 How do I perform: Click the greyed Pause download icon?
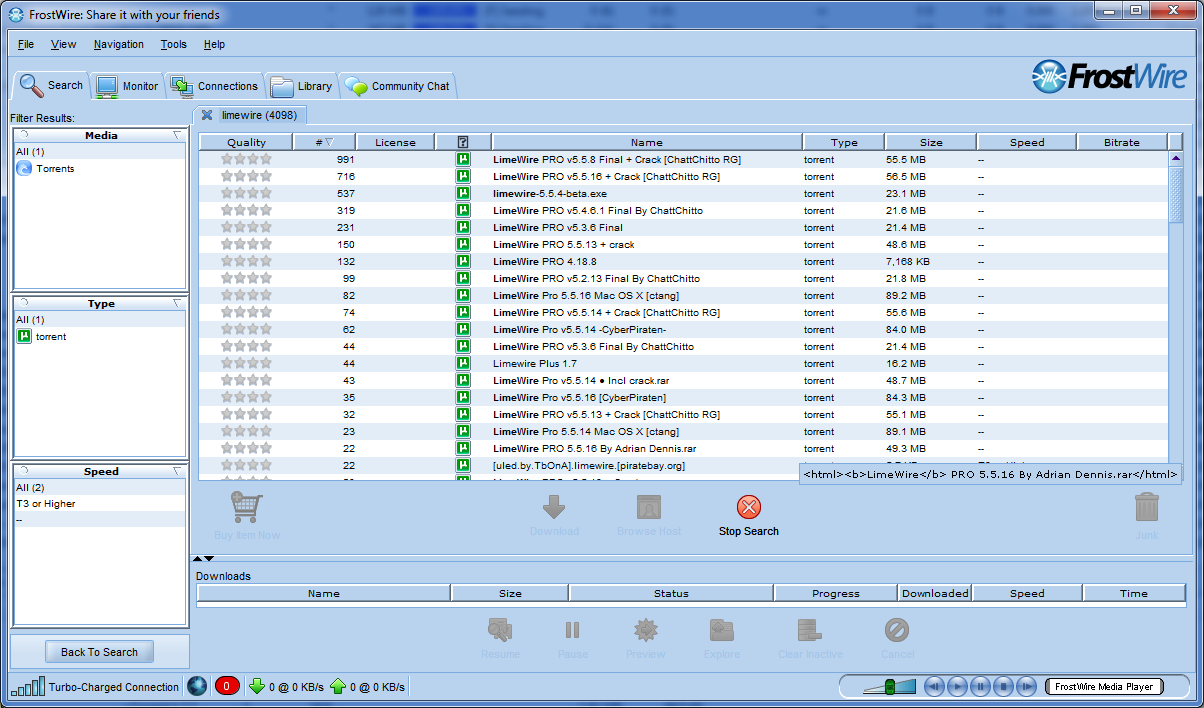tap(572, 630)
